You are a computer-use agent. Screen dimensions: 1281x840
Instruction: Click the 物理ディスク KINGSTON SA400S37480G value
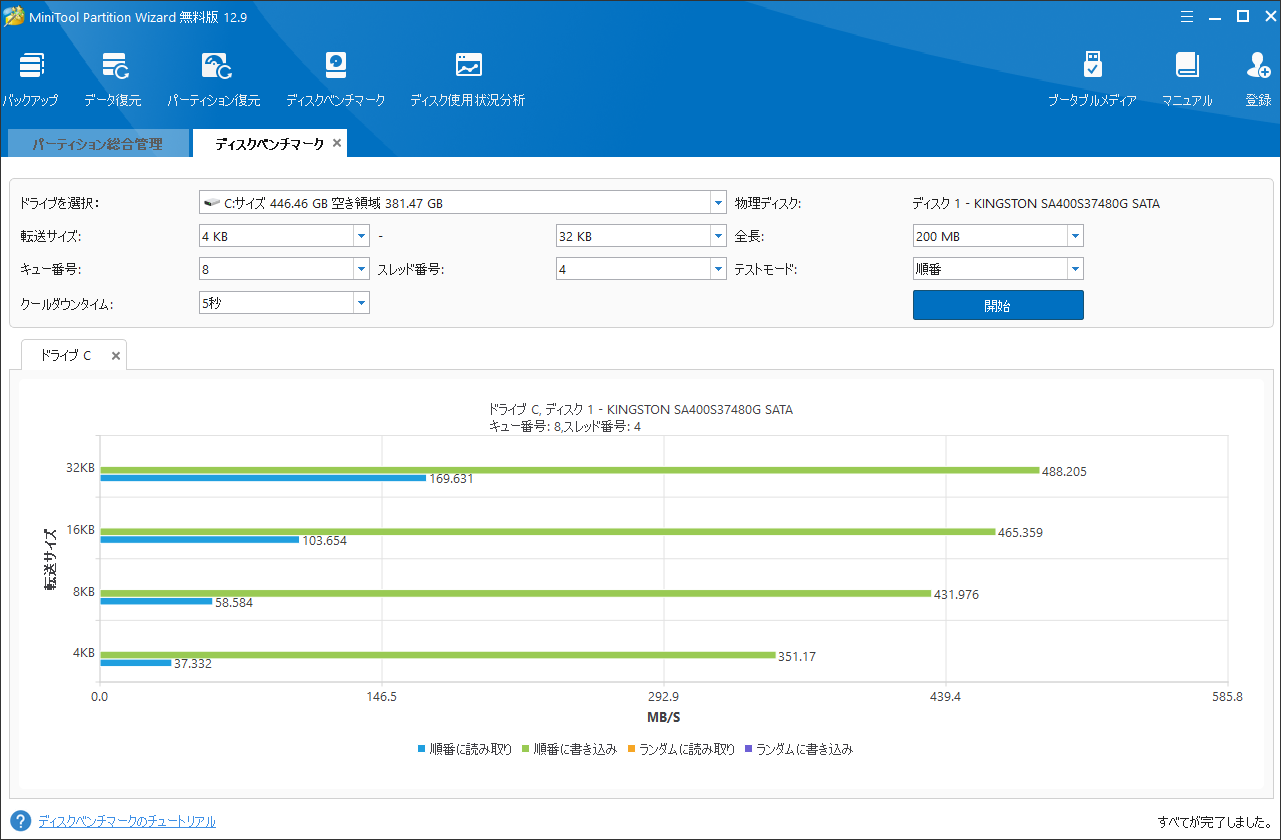(x=1036, y=203)
